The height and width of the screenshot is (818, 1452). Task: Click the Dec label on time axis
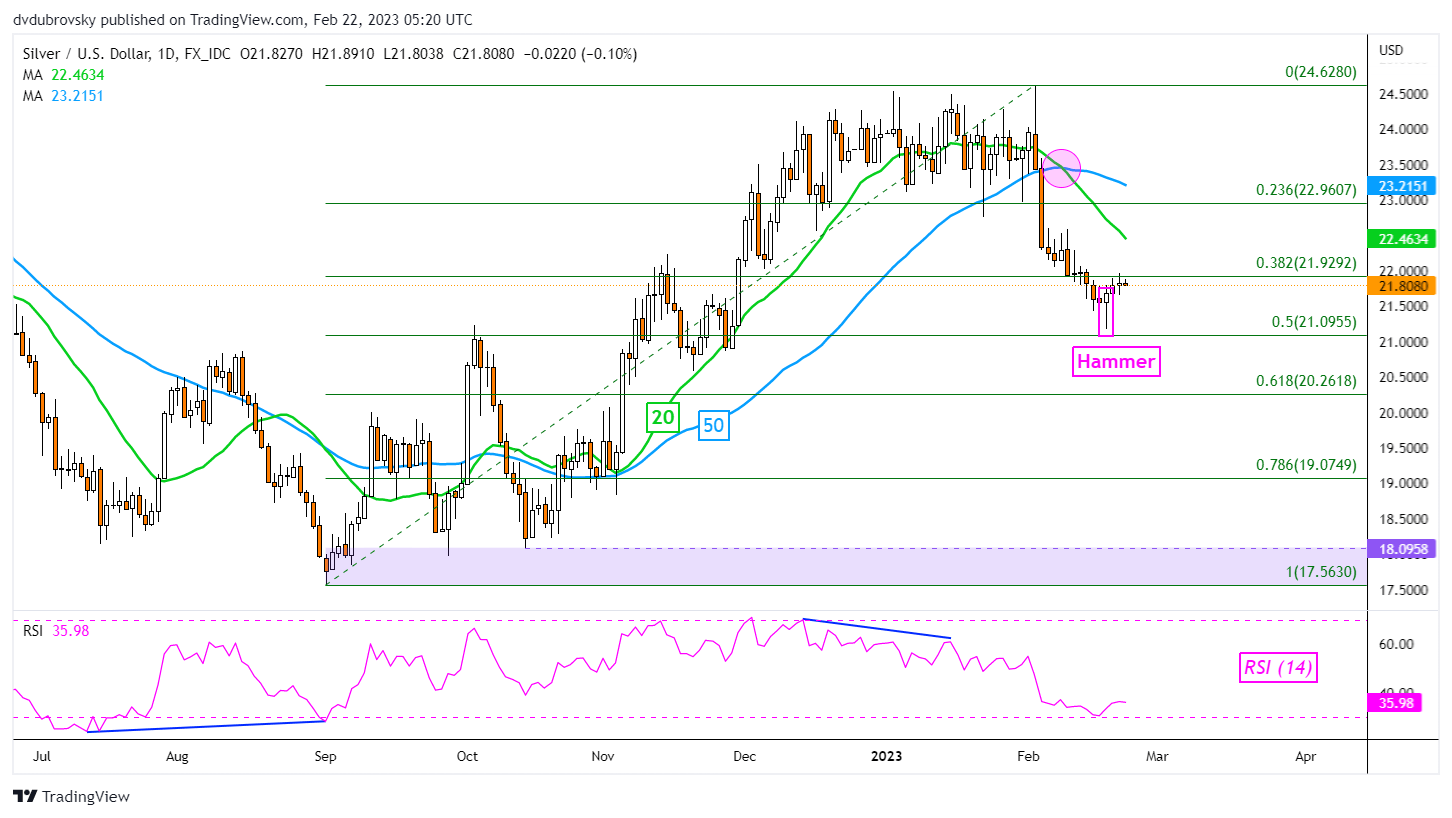(744, 757)
